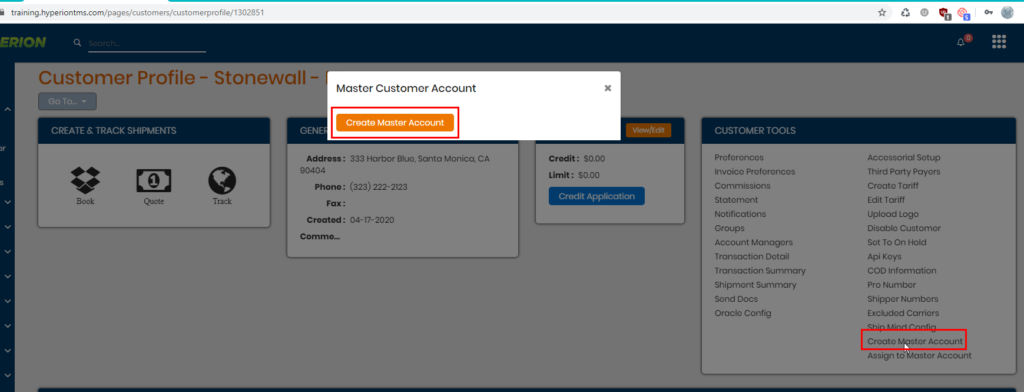Click the browser address bar URL
The image size is (1024, 392).
coord(137,12)
